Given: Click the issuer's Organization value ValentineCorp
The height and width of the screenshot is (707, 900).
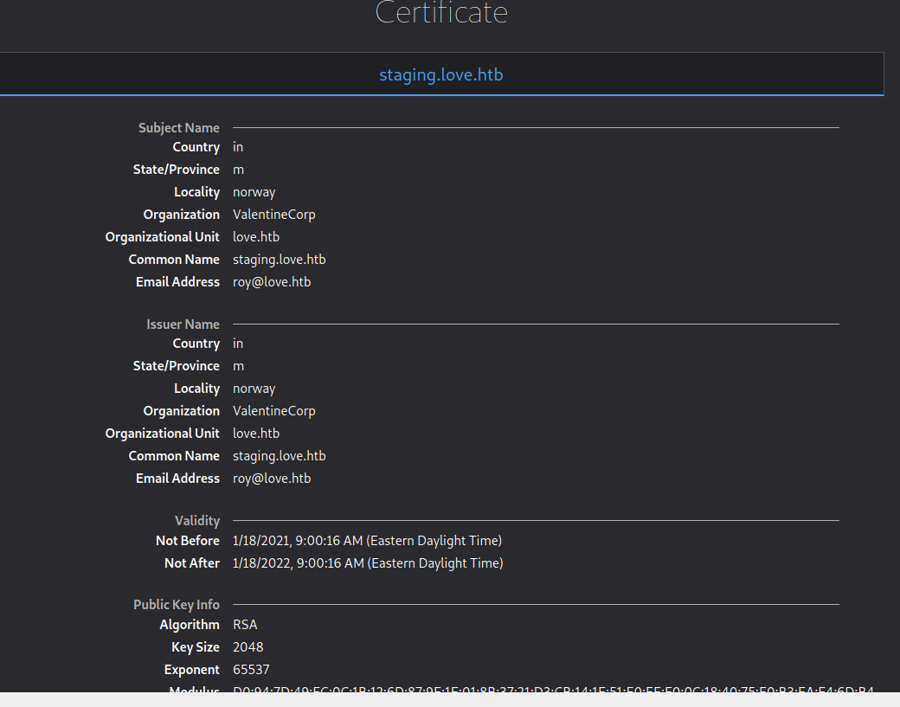Looking at the screenshot, I should (274, 411).
